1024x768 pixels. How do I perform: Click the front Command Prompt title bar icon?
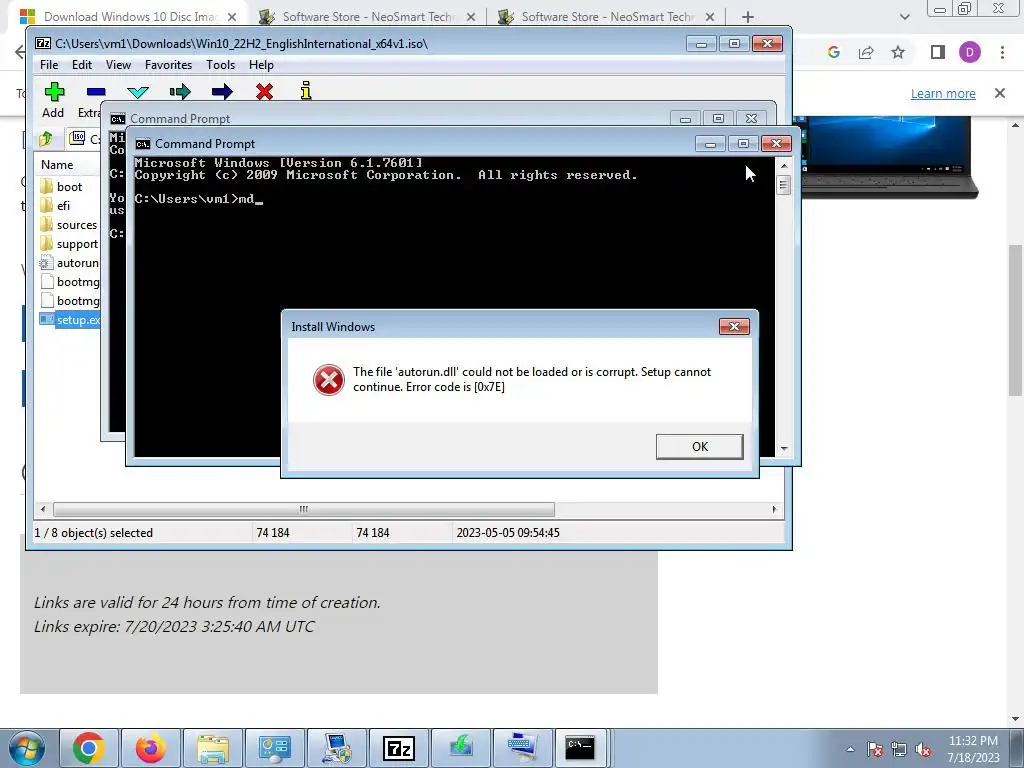click(x=142, y=144)
